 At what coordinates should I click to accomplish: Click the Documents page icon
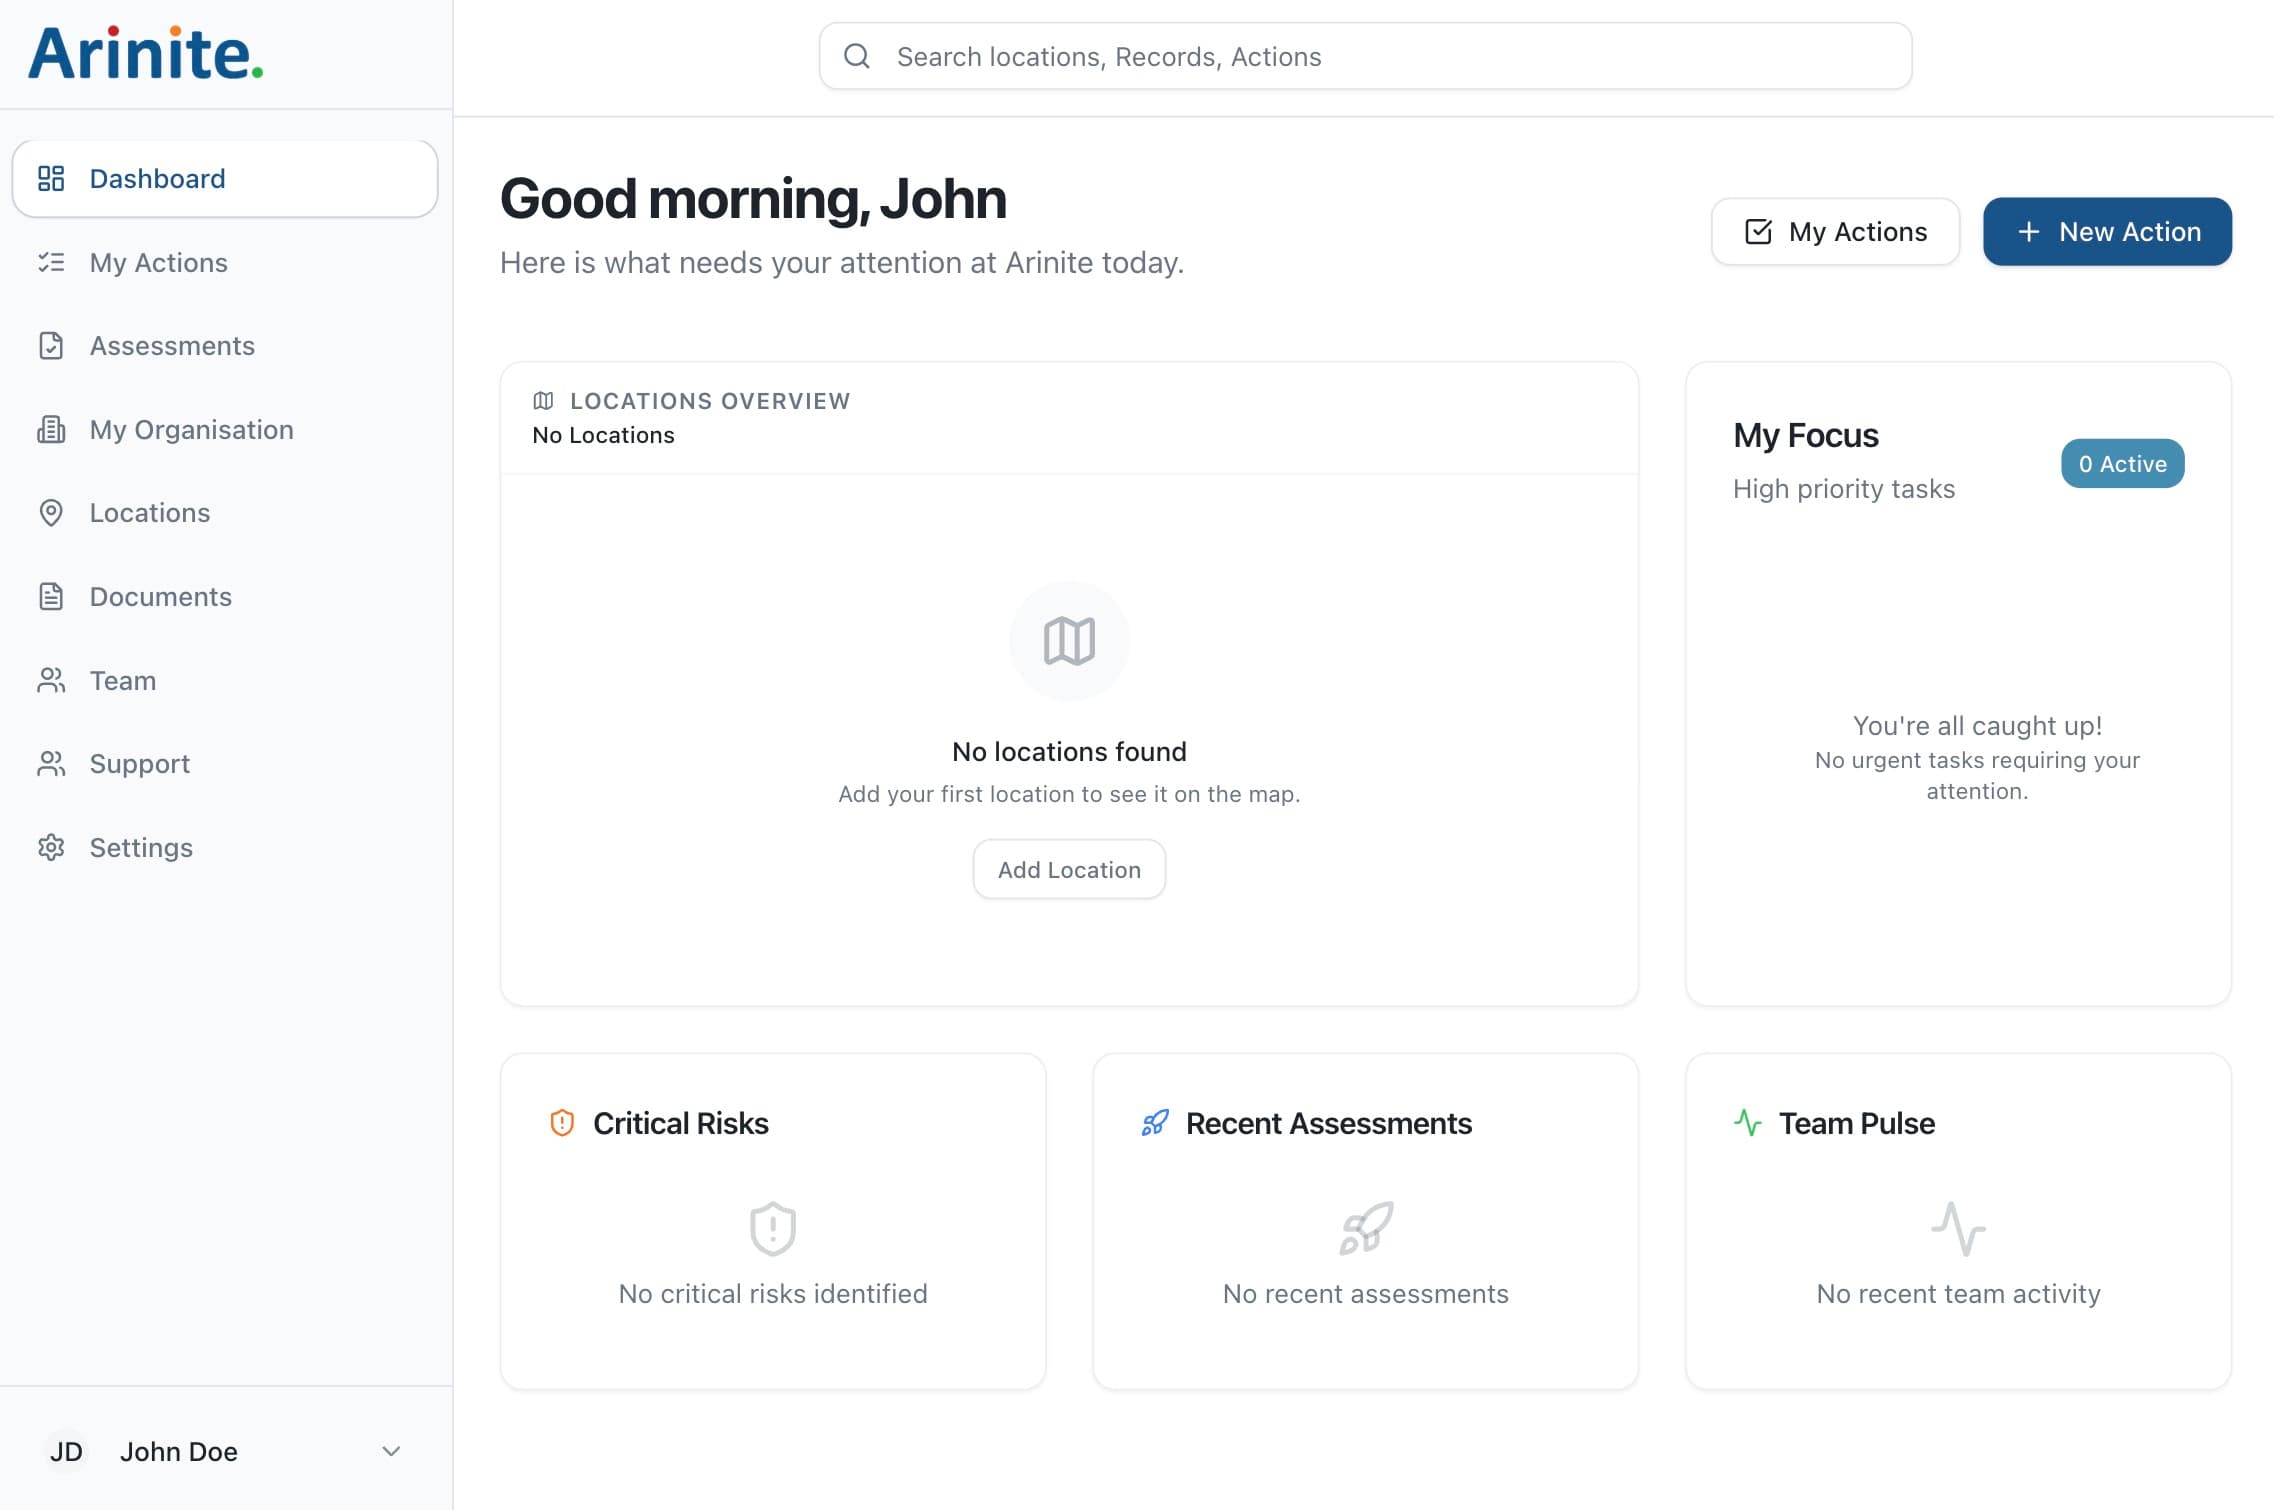(52, 596)
